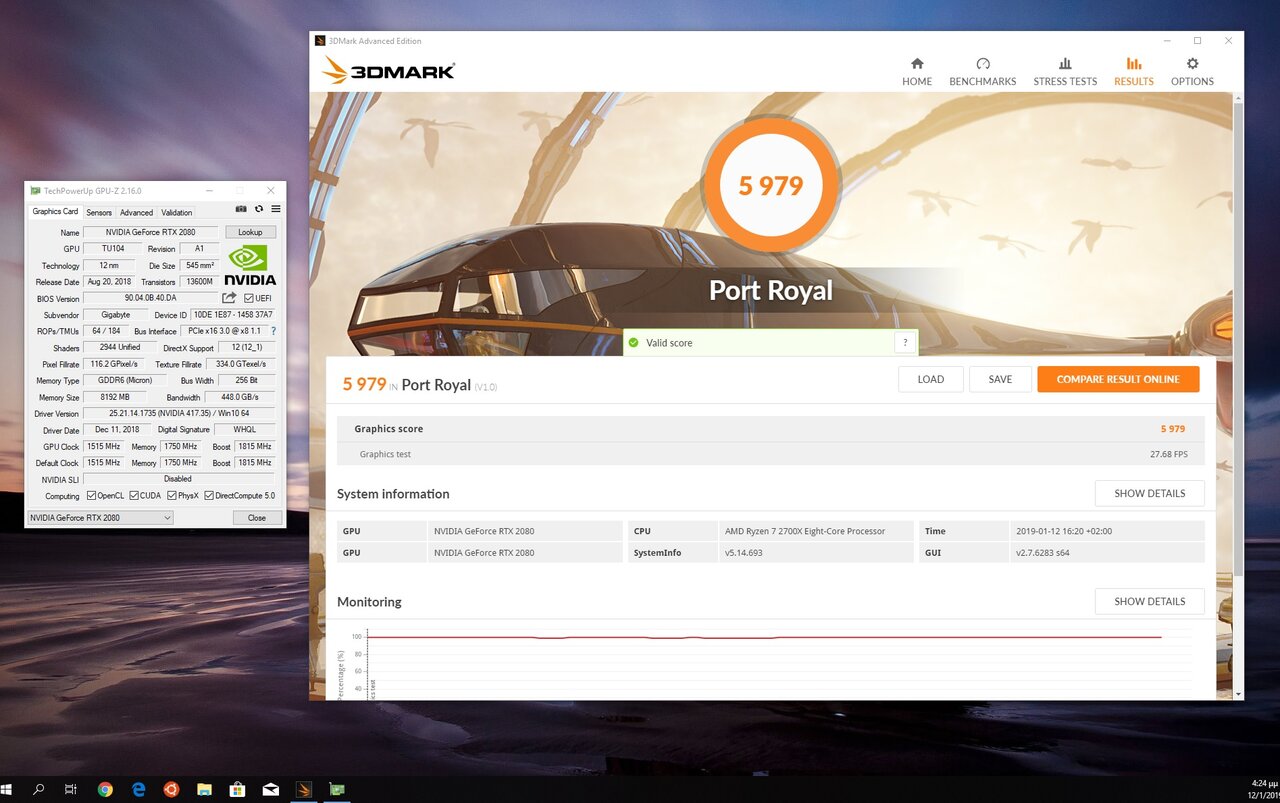The height and width of the screenshot is (803, 1280).
Task: Open STRESS TESTS in 3DMark
Action: 1065,72
